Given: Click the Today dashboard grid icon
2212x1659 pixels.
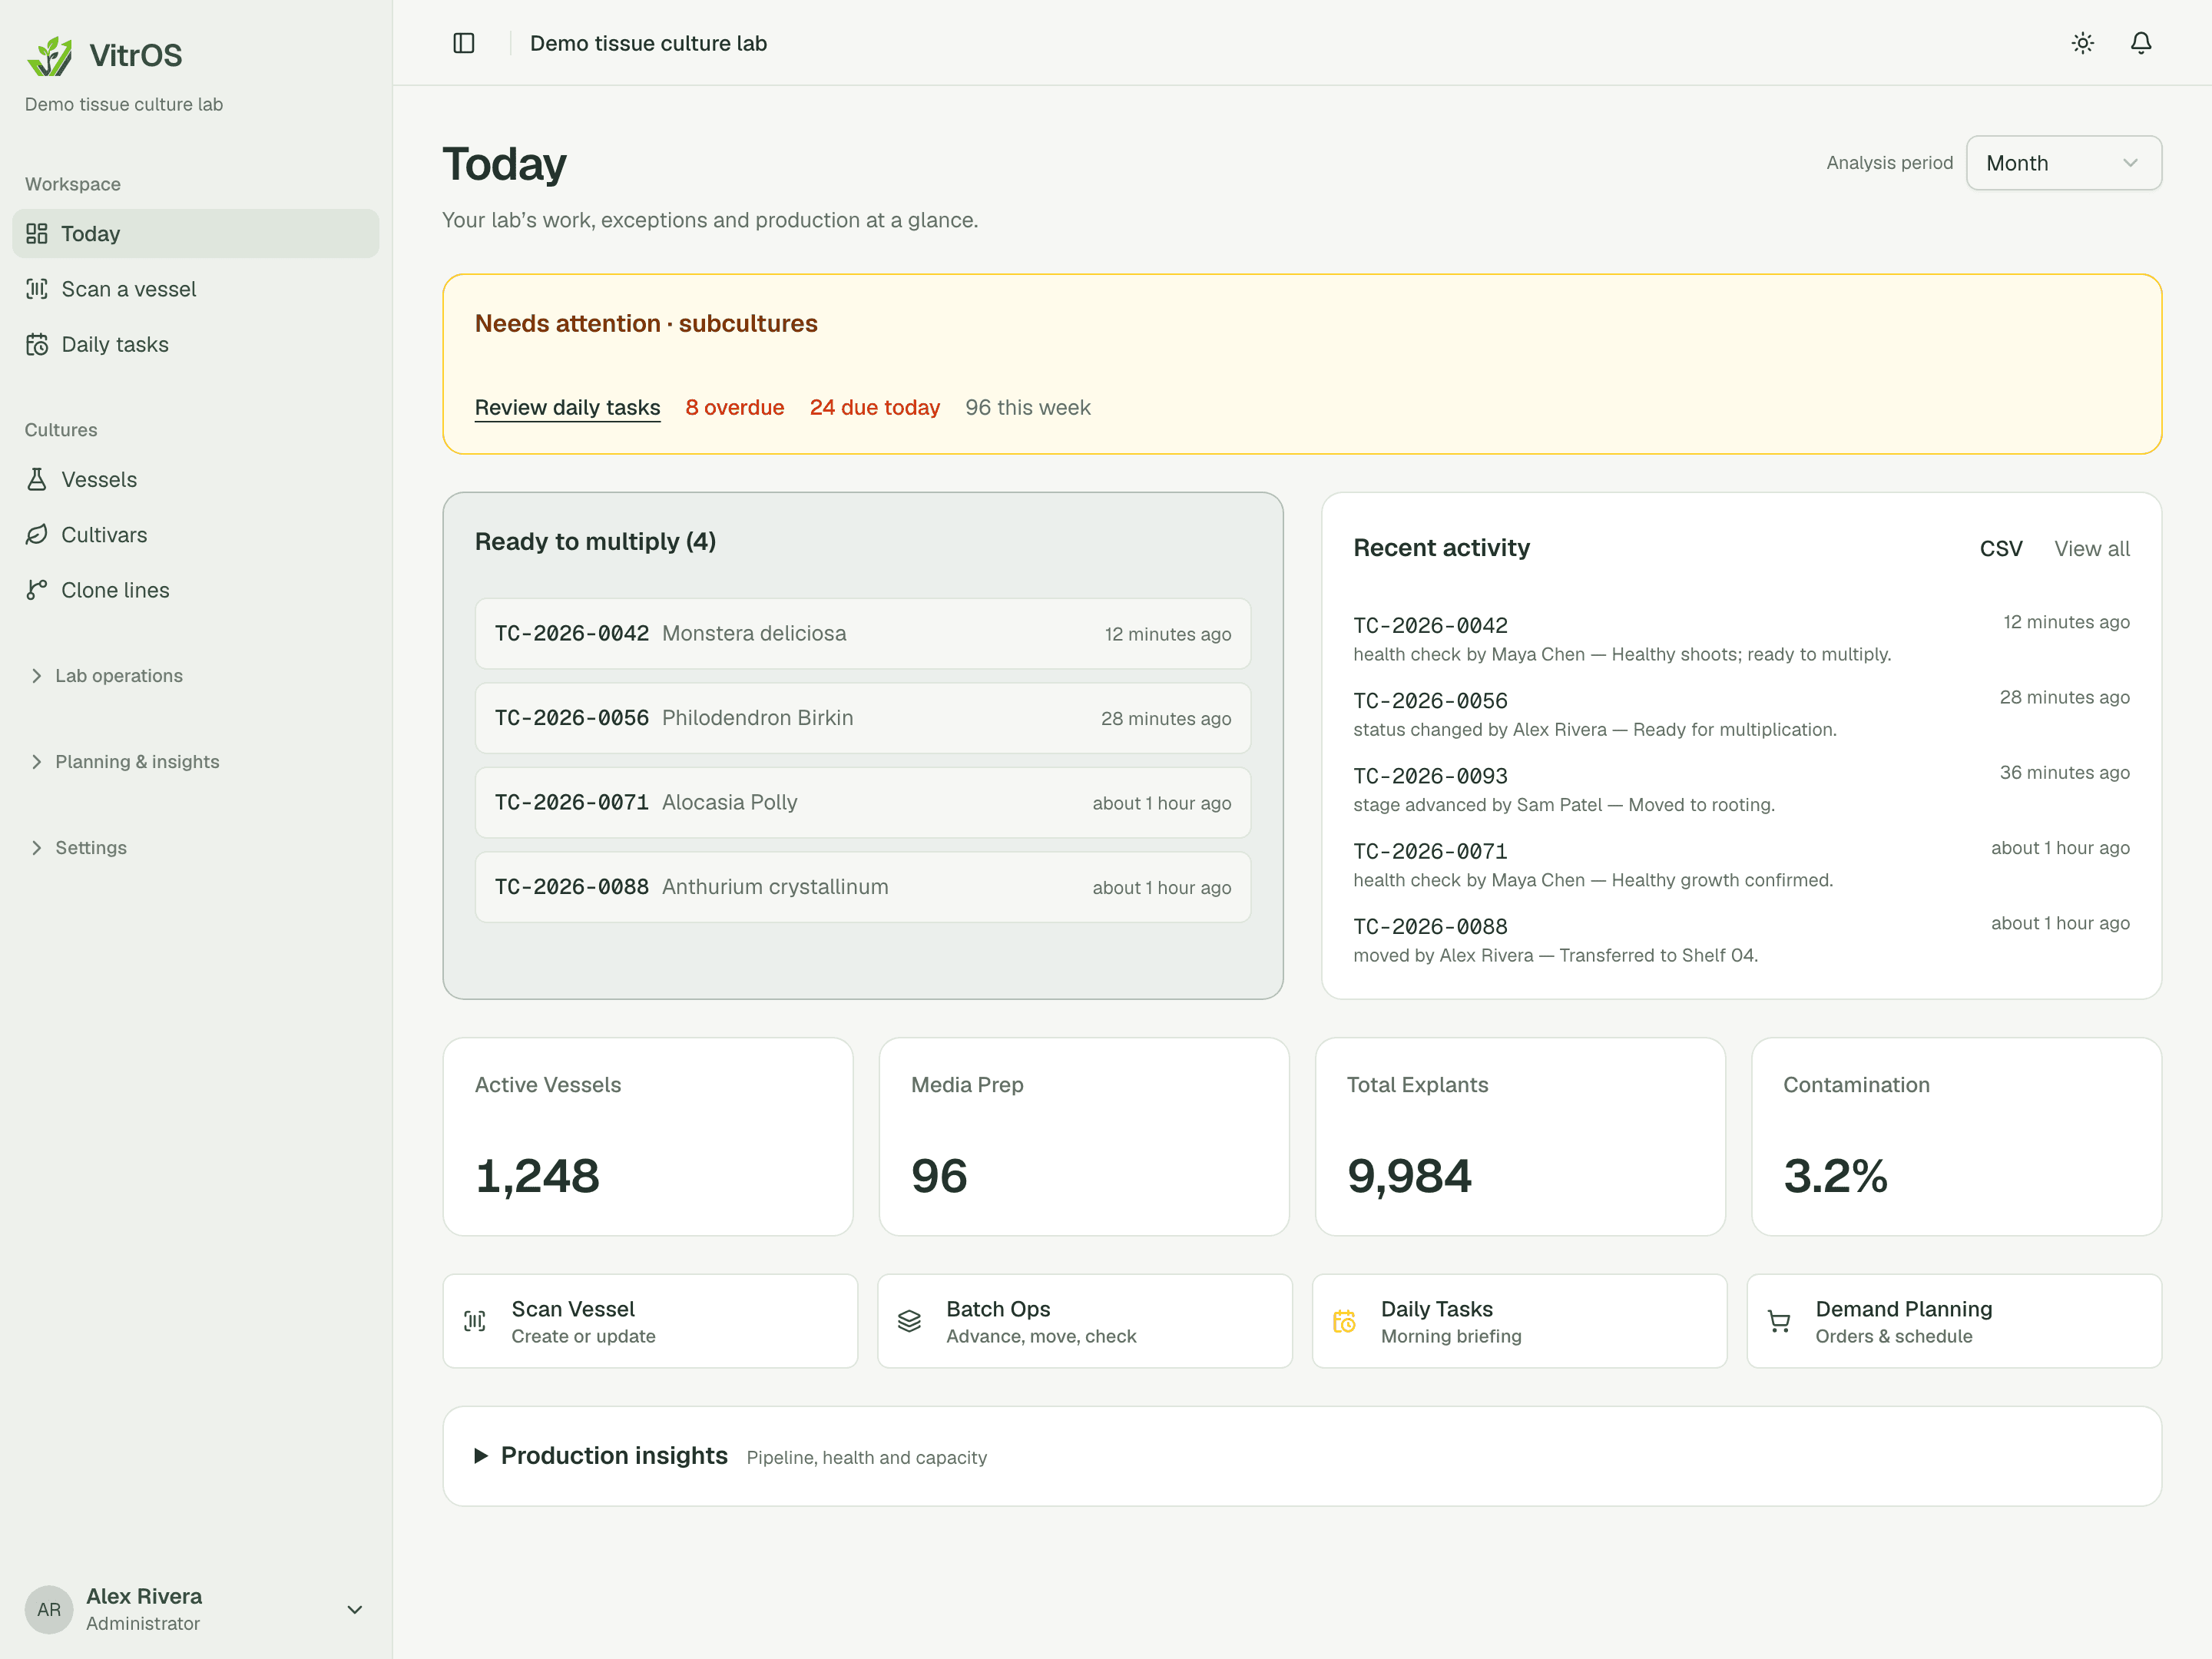Looking at the screenshot, I should coord(37,234).
